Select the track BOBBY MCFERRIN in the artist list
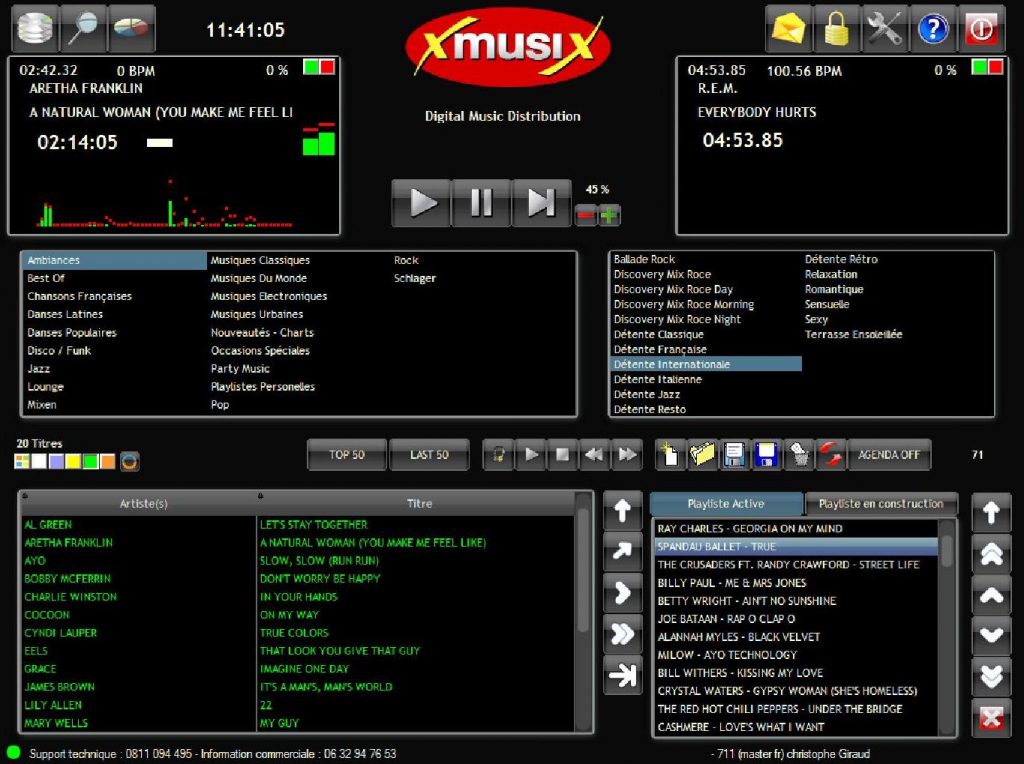The image size is (1024, 764). point(67,579)
